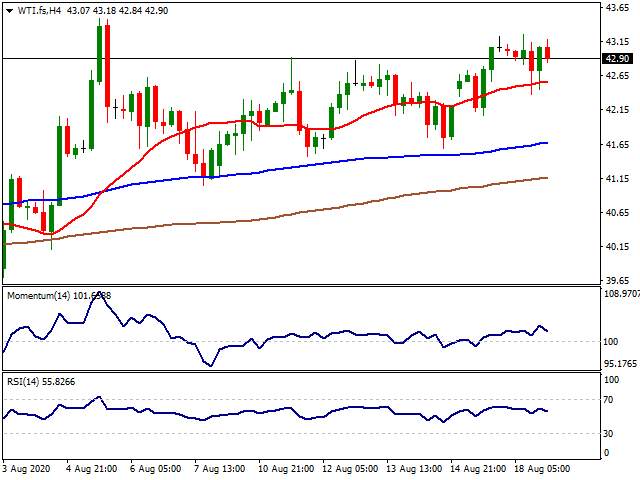This screenshot has height=480, width=640.
Task: Click the 41.65 price scale value
Action: coord(617,144)
